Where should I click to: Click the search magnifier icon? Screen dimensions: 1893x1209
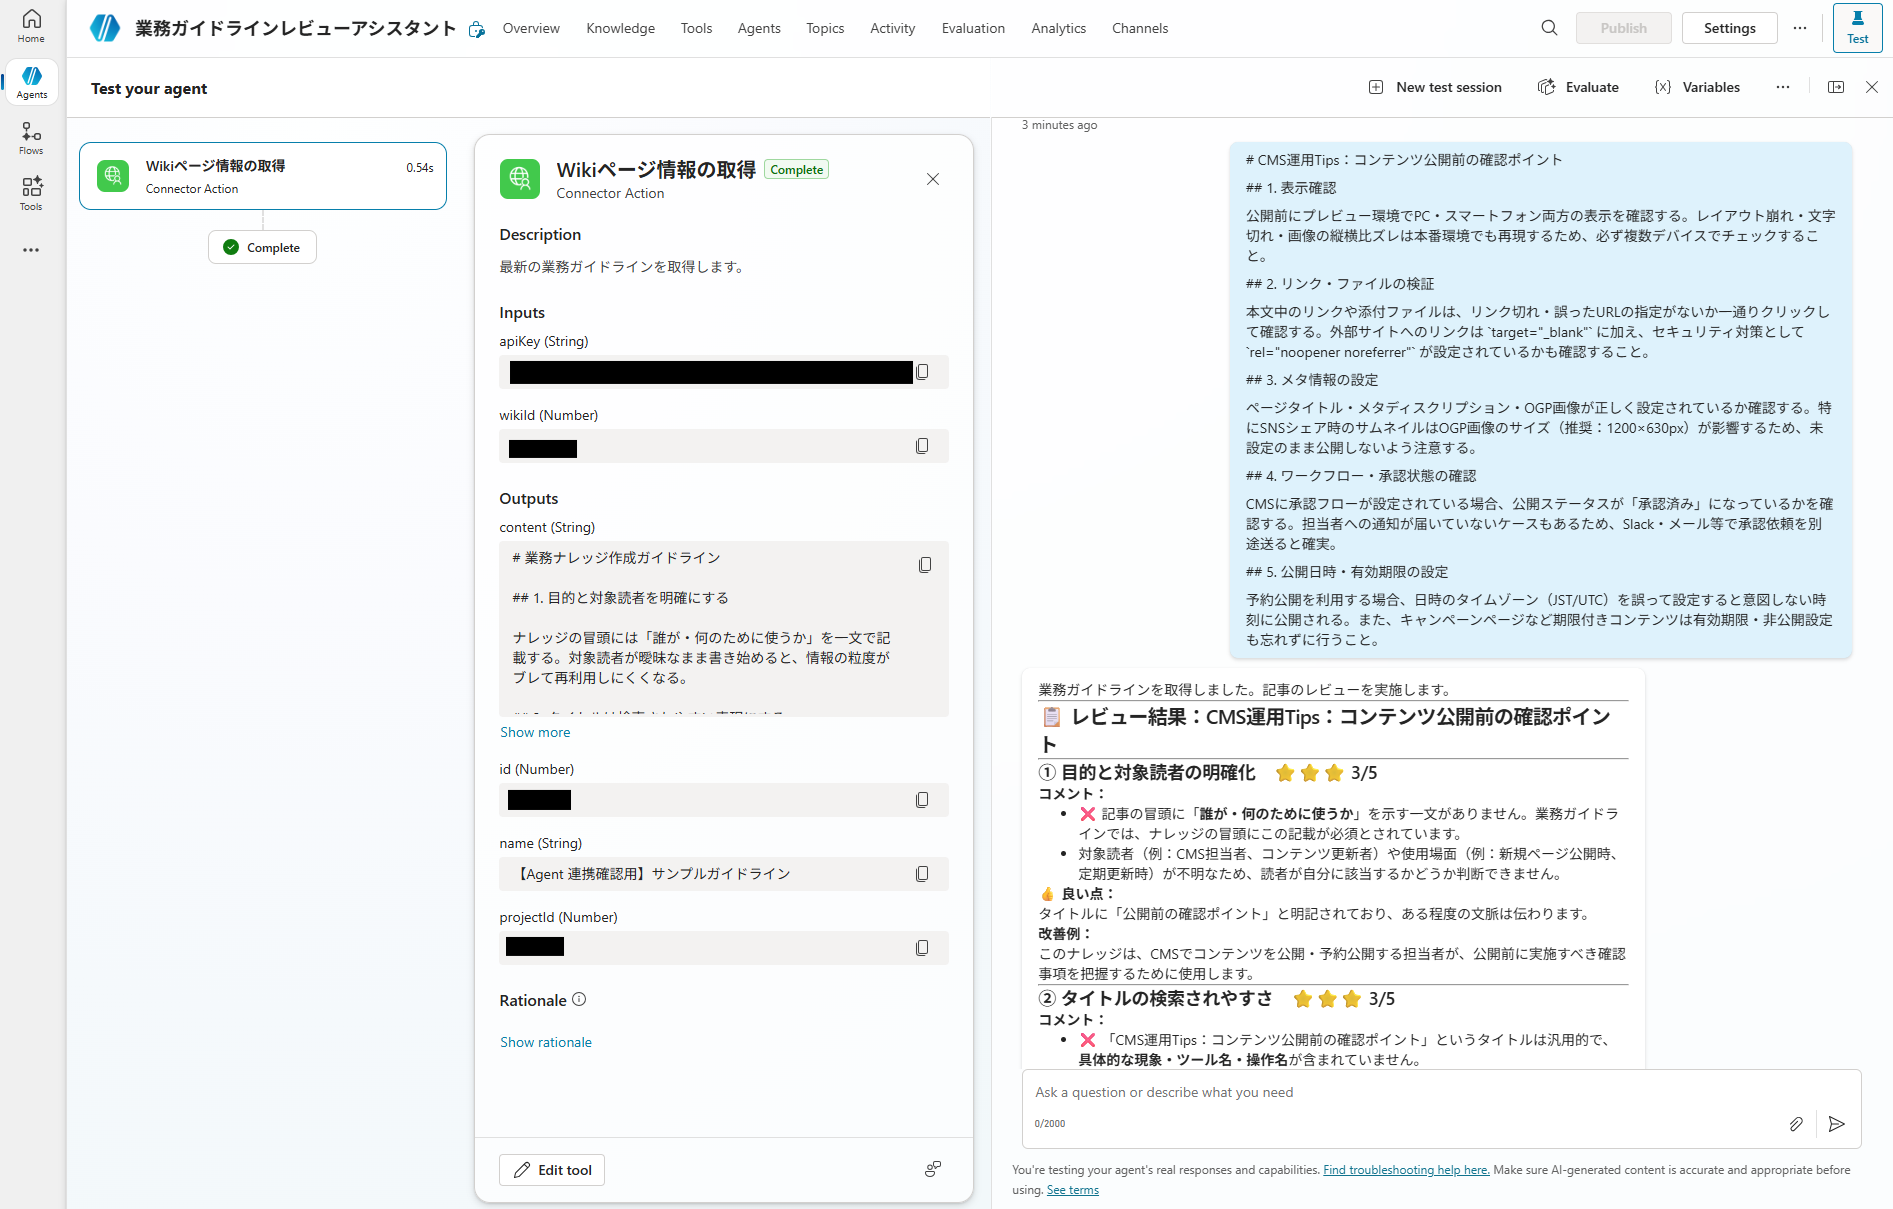(x=1549, y=28)
